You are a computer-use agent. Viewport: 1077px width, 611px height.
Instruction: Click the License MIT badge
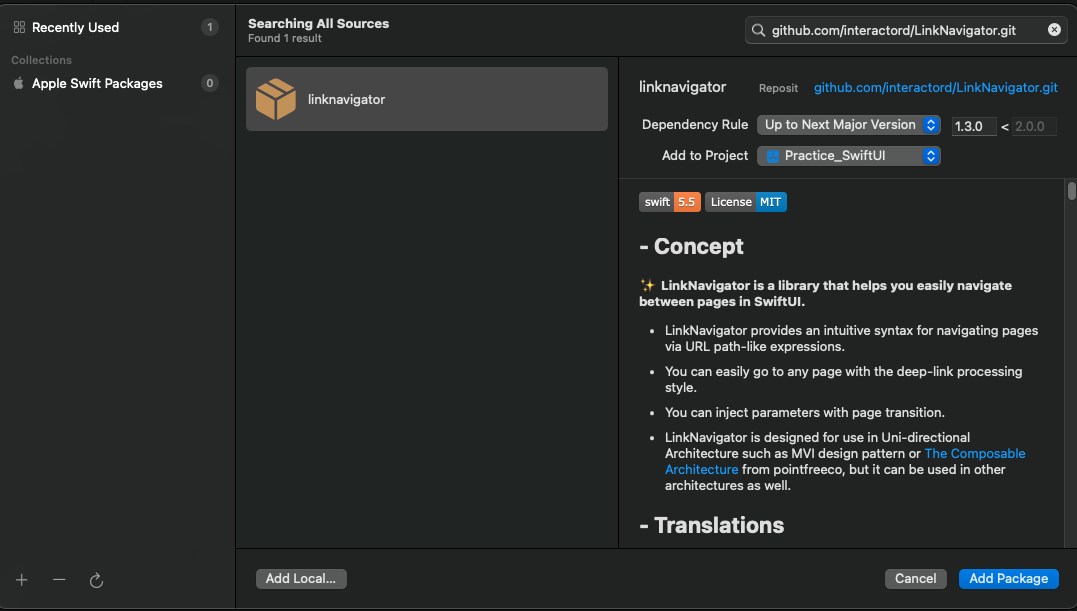pos(745,202)
